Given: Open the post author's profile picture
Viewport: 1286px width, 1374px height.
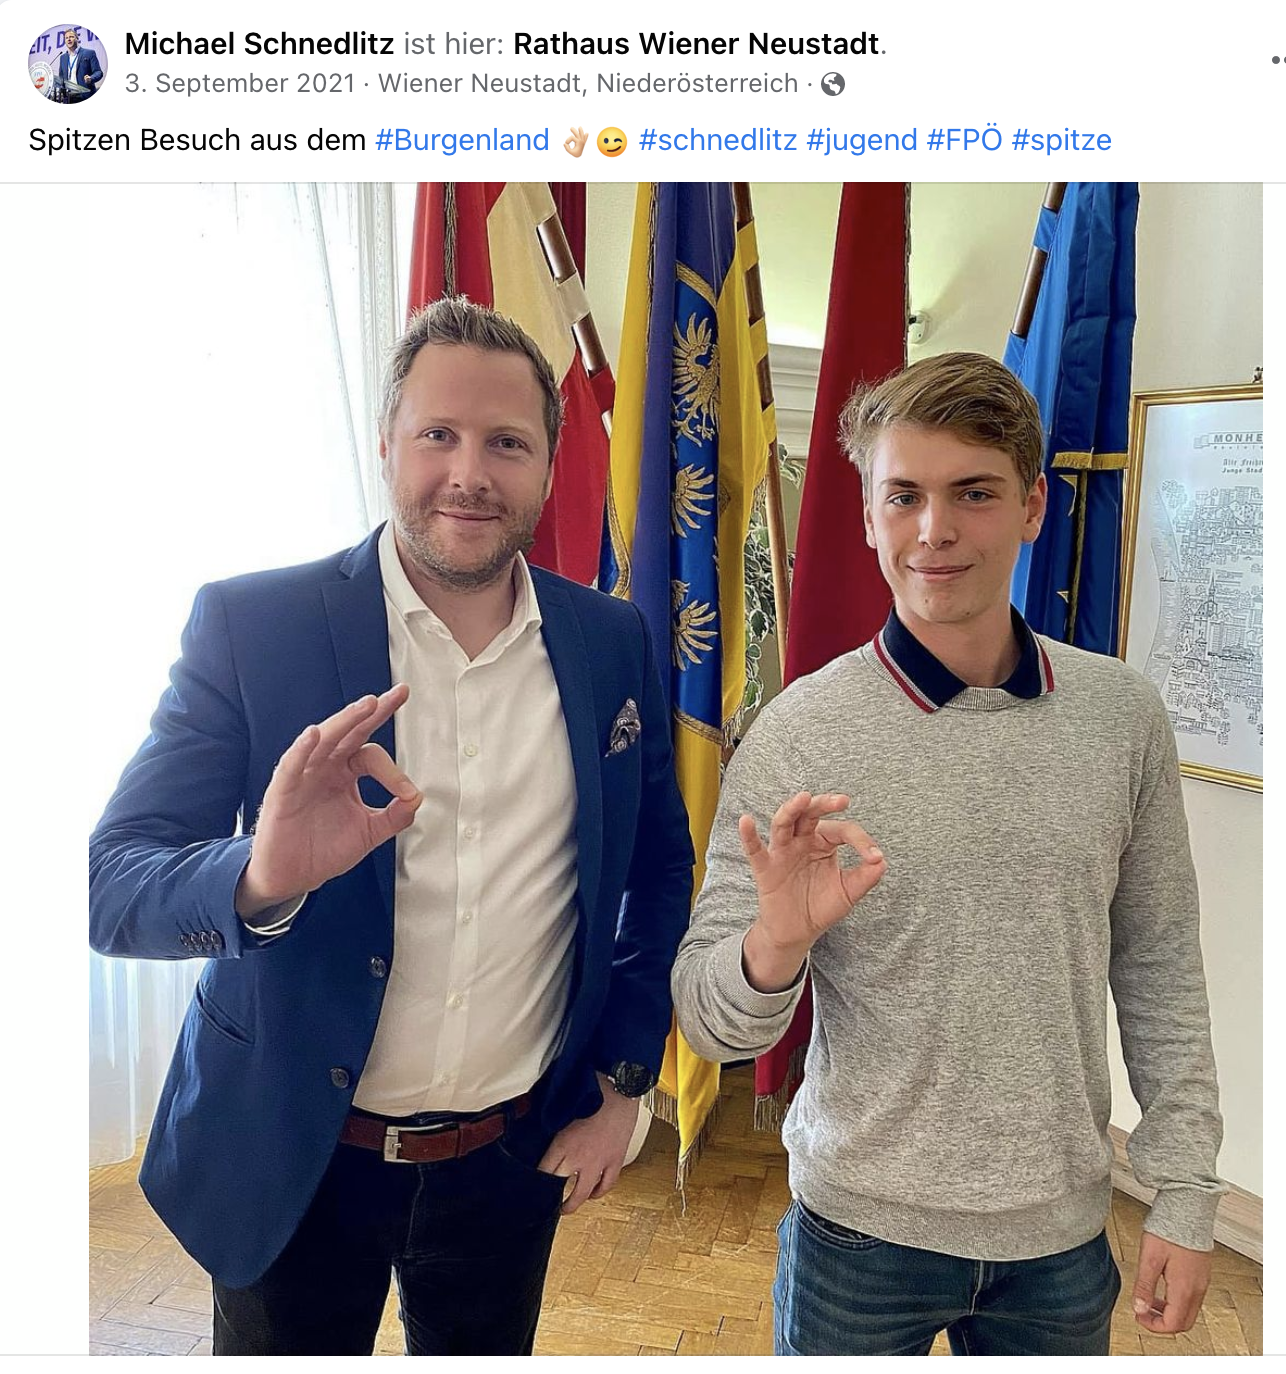Looking at the screenshot, I should click(x=67, y=64).
